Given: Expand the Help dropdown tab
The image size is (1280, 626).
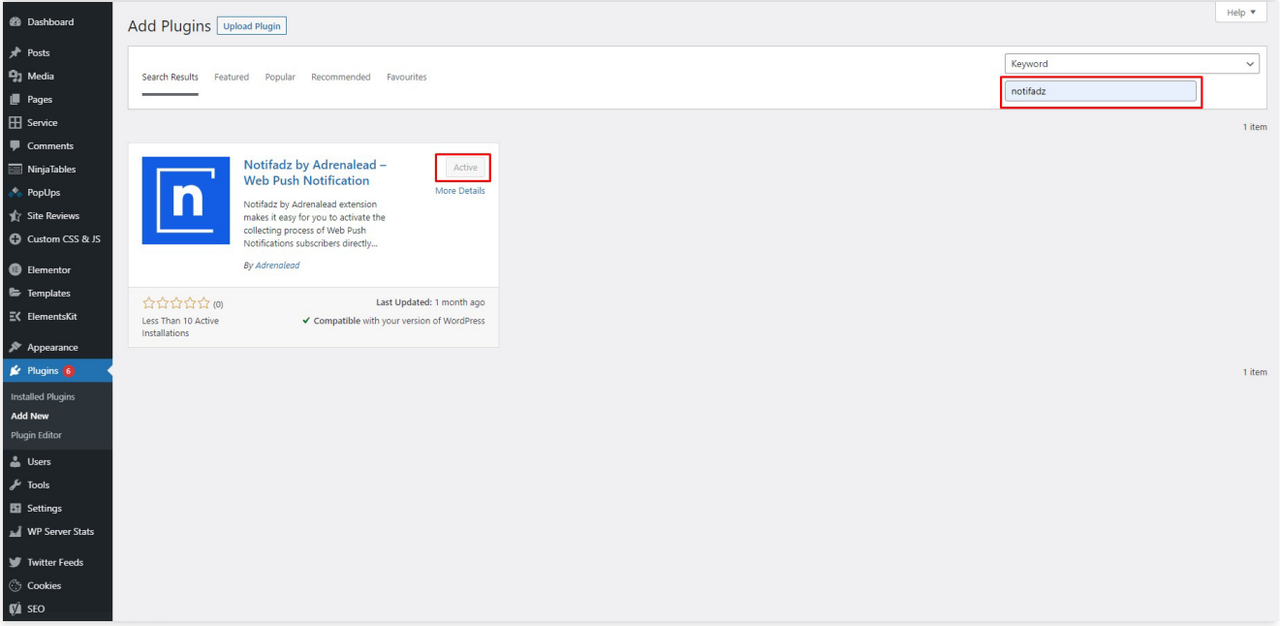Looking at the screenshot, I should pos(1241,12).
